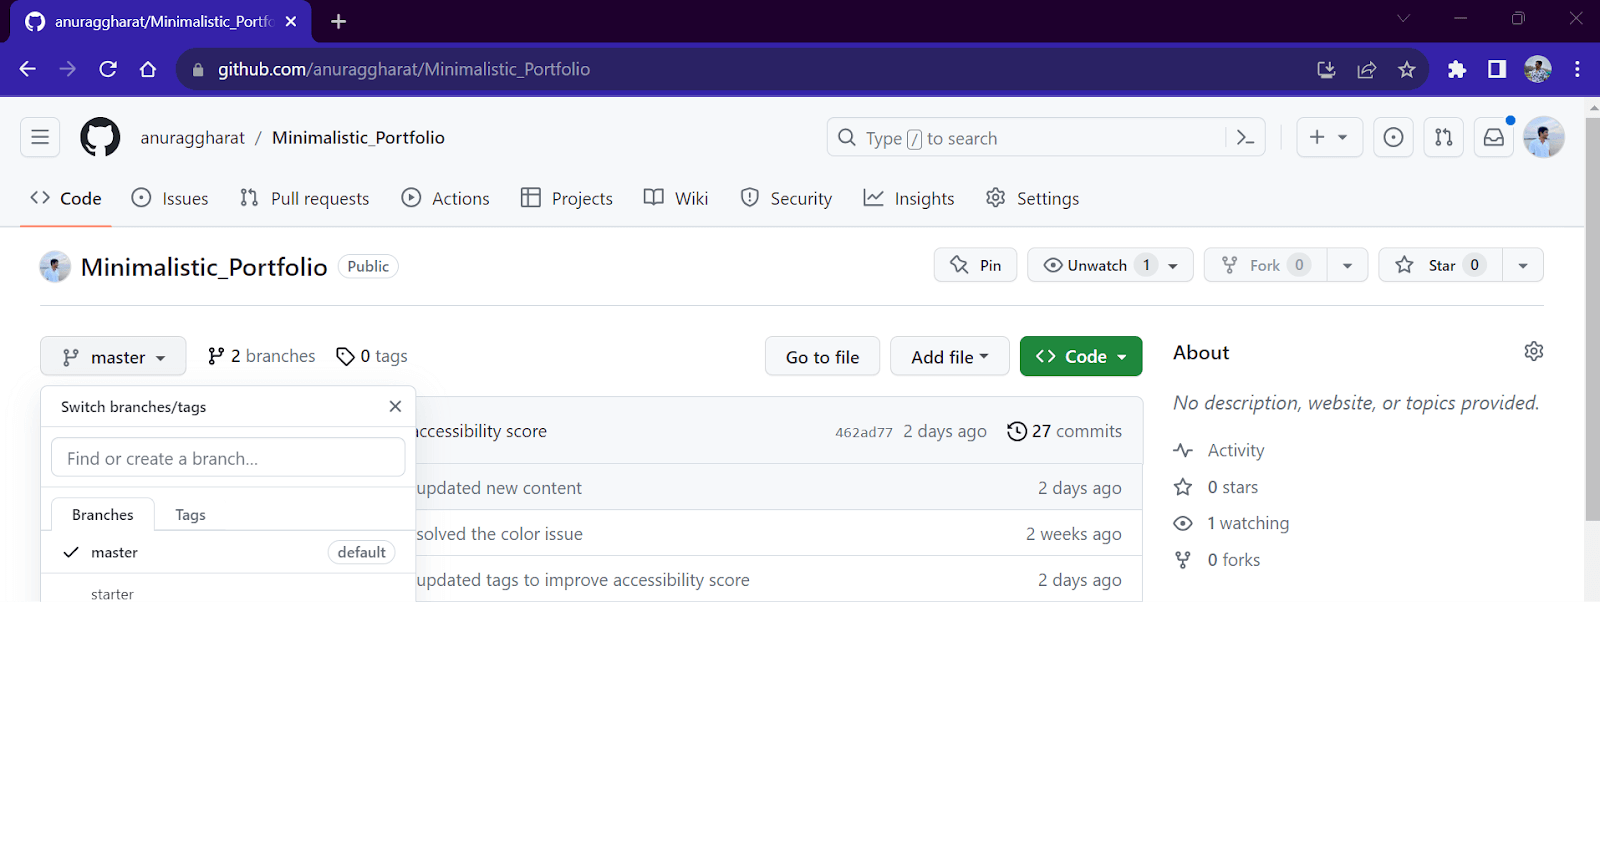Click the gear icon beside About
1600x841 pixels.
pyautogui.click(x=1534, y=351)
